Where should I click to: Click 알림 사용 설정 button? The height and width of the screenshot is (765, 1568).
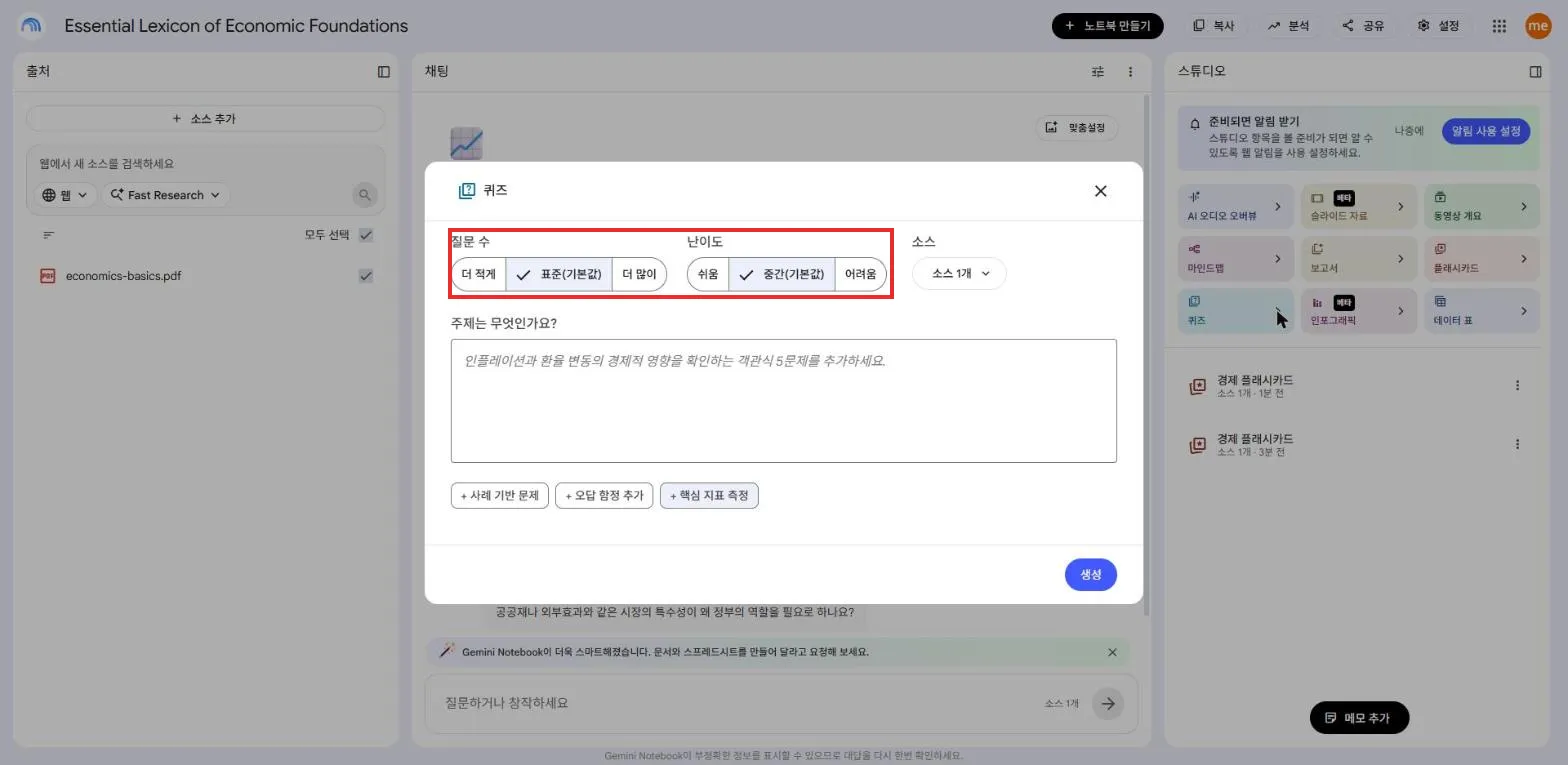pos(1486,131)
